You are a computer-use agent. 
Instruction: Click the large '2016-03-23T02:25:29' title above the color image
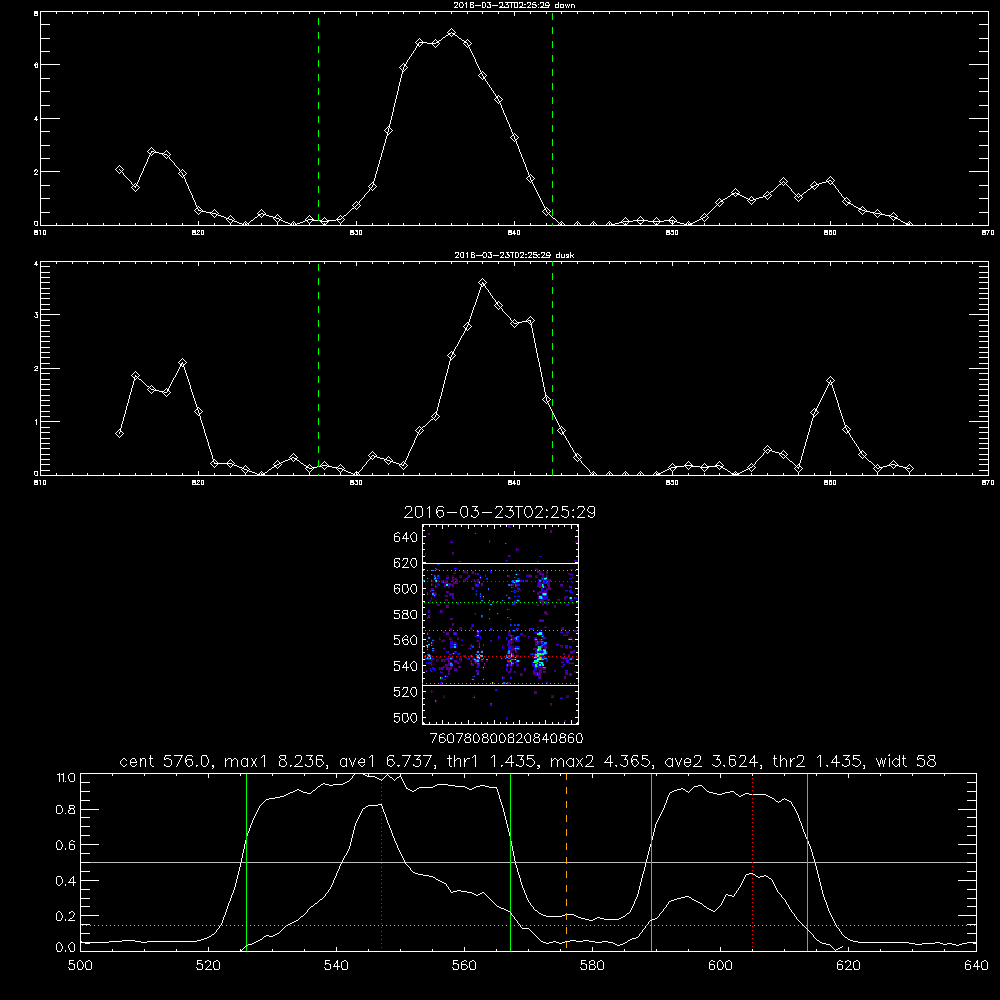[x=499, y=512]
